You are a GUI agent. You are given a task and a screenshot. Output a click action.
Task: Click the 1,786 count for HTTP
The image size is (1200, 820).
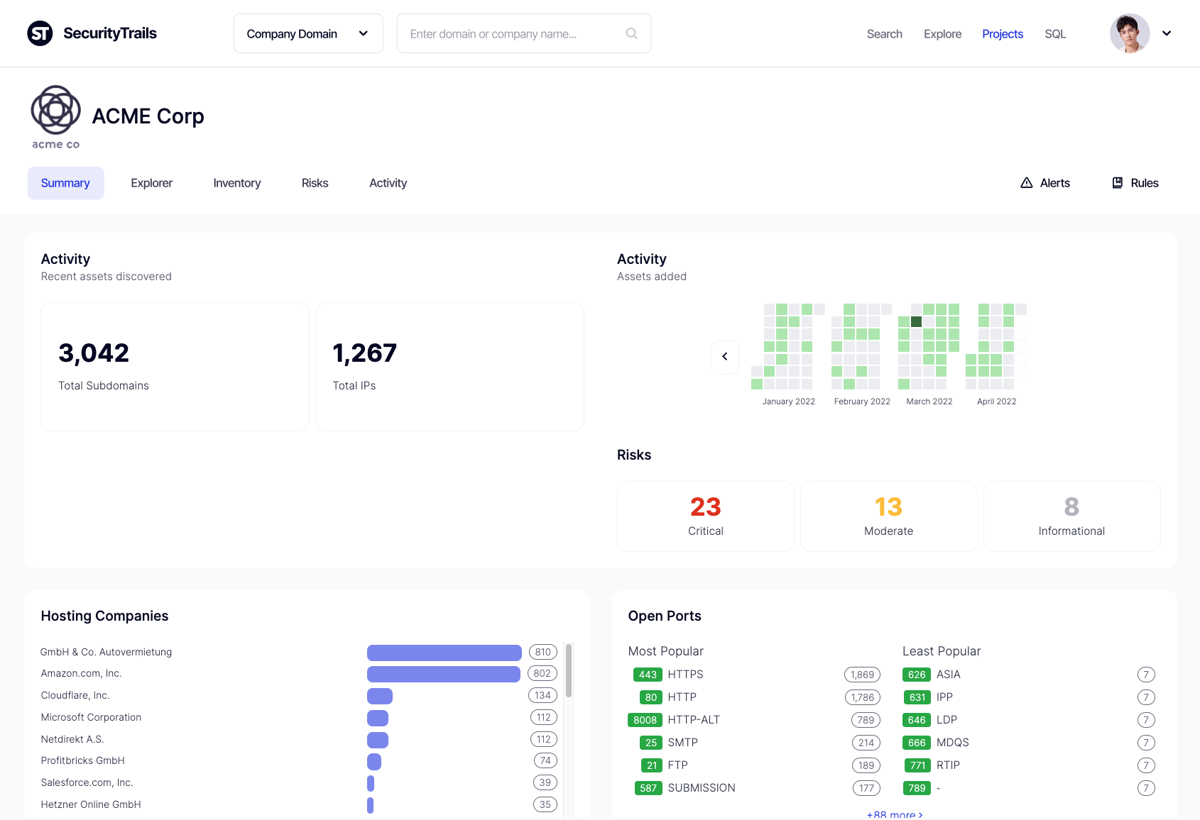(862, 697)
